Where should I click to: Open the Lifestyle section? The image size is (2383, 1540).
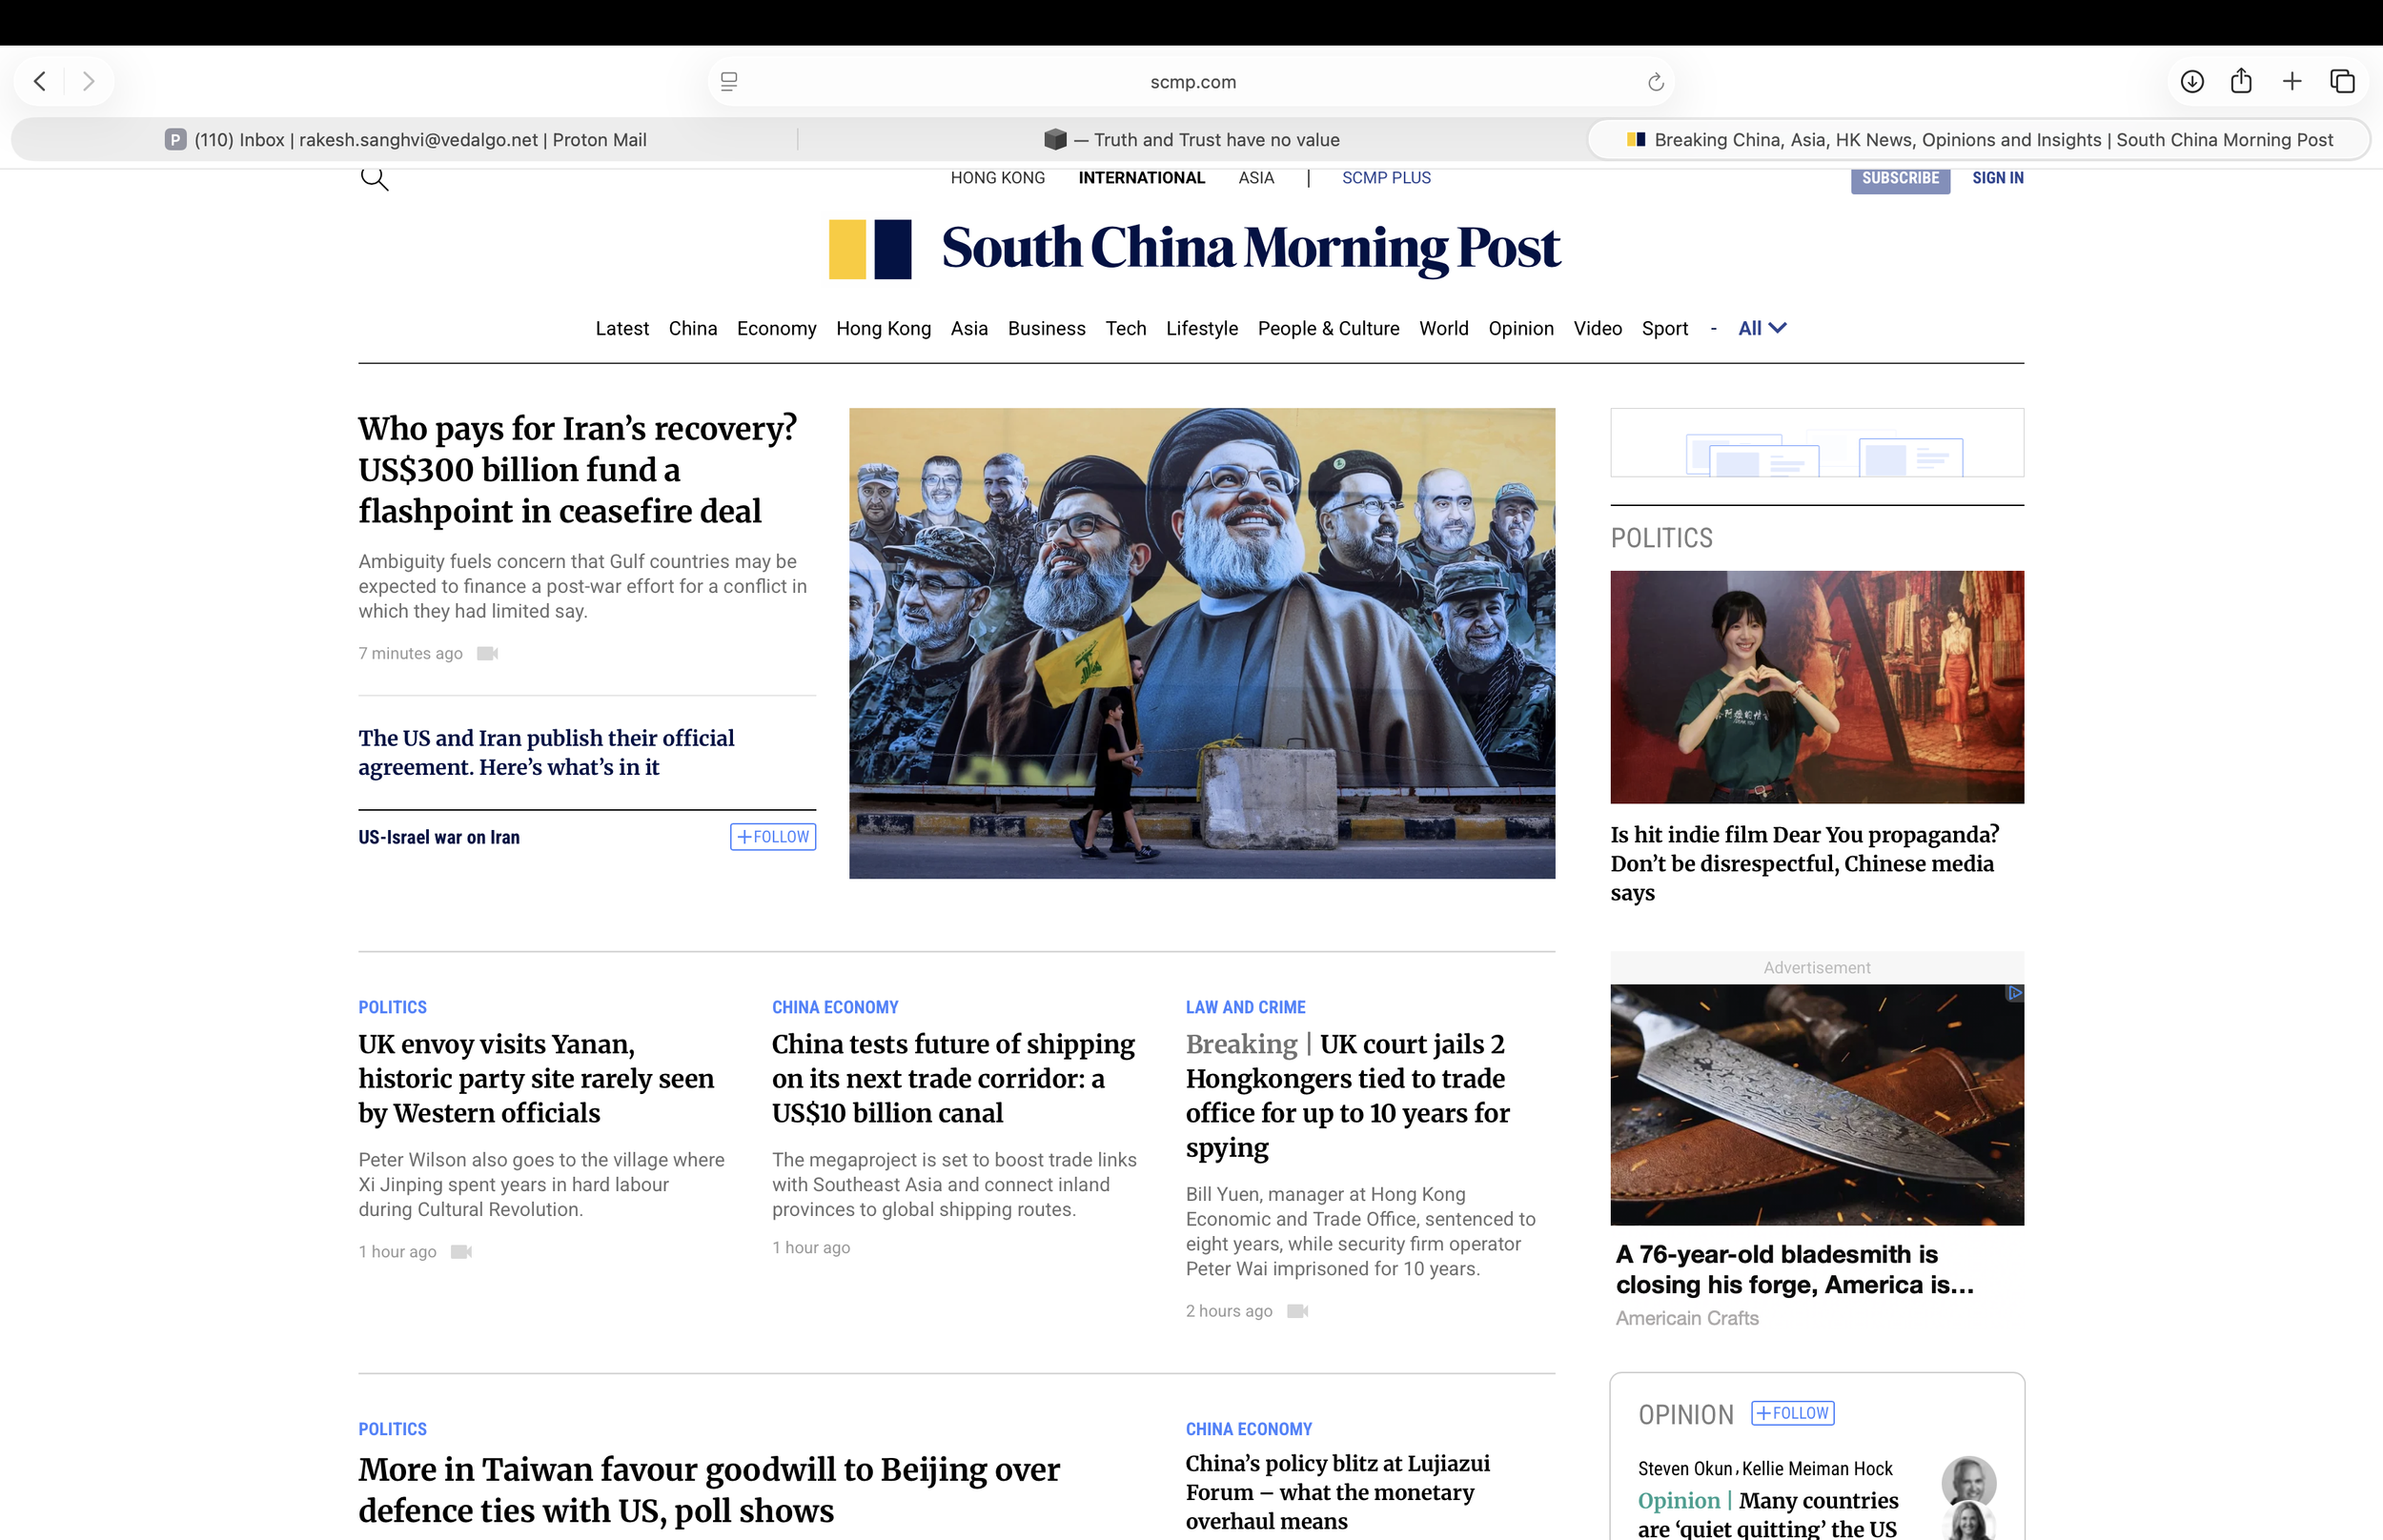1202,329
